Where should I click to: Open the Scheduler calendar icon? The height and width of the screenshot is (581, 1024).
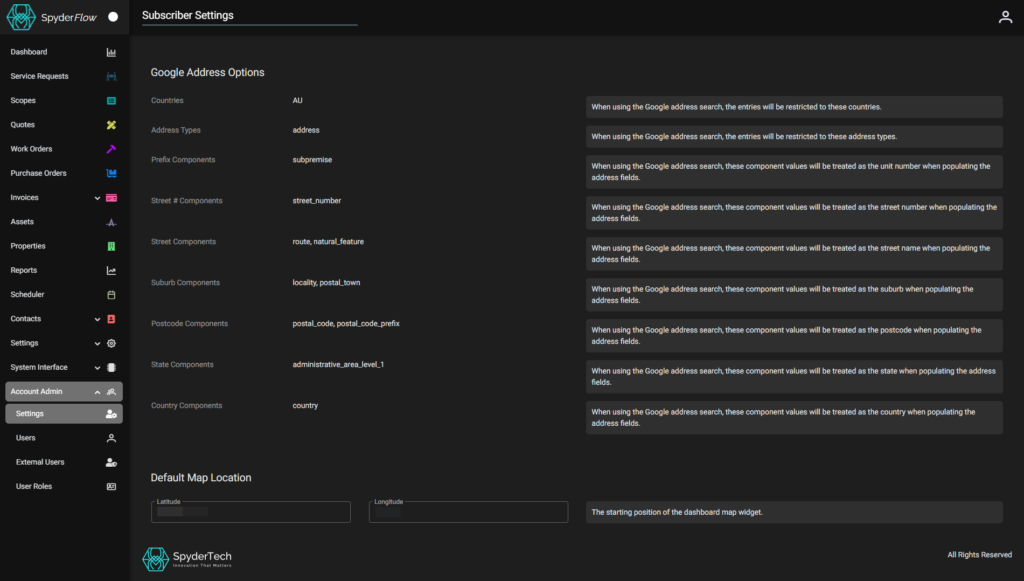(x=112, y=294)
